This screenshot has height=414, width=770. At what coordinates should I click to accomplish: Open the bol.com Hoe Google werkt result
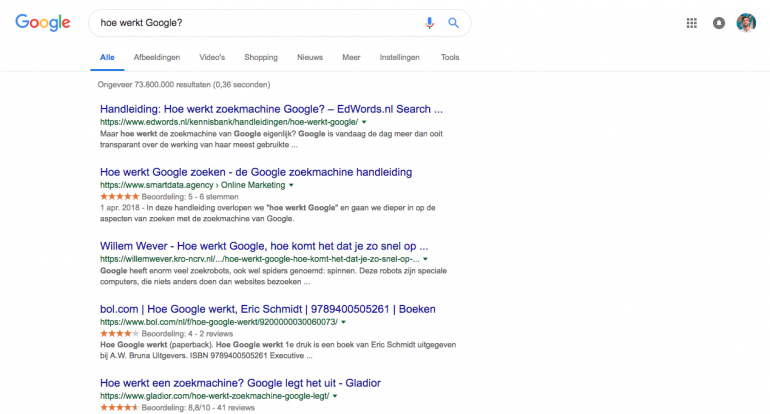268,309
